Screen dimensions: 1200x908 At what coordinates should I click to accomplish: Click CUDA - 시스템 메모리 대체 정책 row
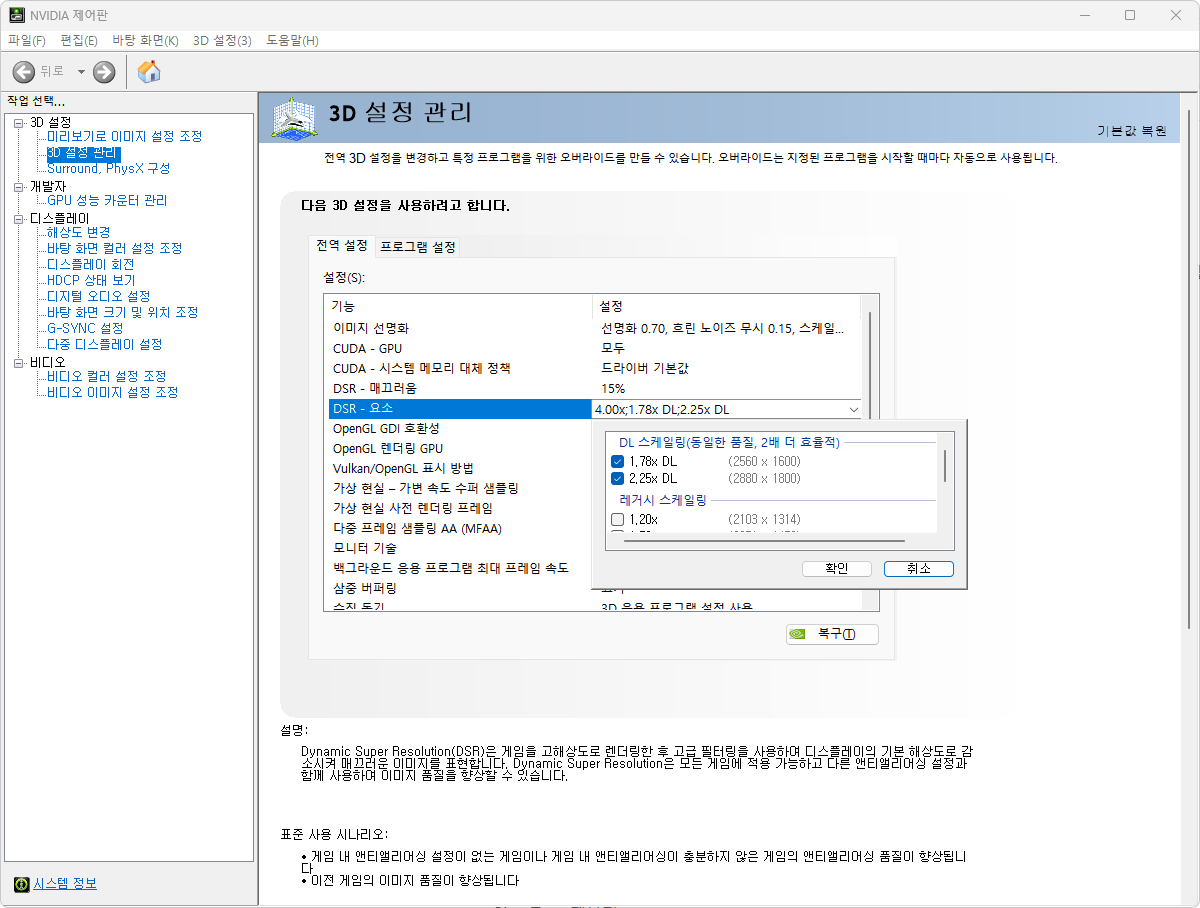click(595, 368)
